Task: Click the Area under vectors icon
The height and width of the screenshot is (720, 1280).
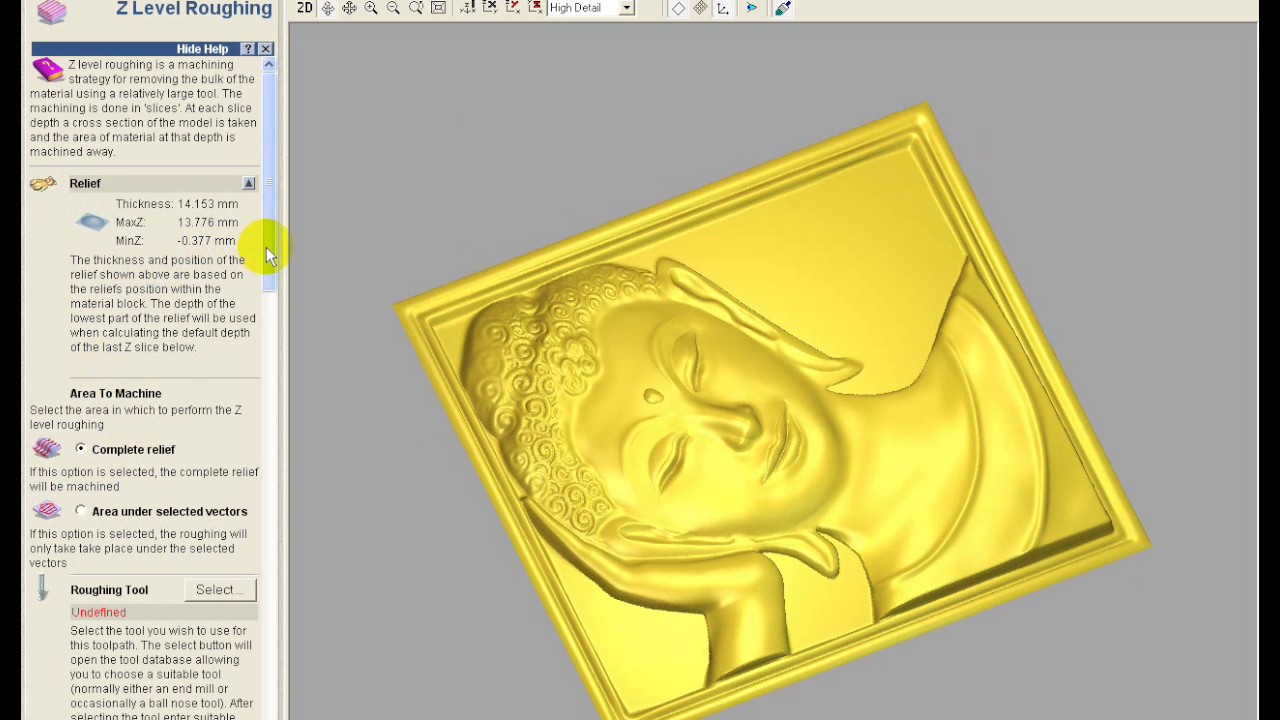Action: pos(46,511)
